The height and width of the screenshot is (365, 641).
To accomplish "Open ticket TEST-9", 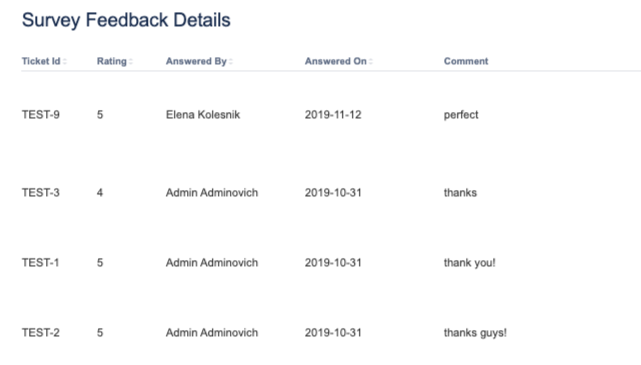I will [x=40, y=115].
